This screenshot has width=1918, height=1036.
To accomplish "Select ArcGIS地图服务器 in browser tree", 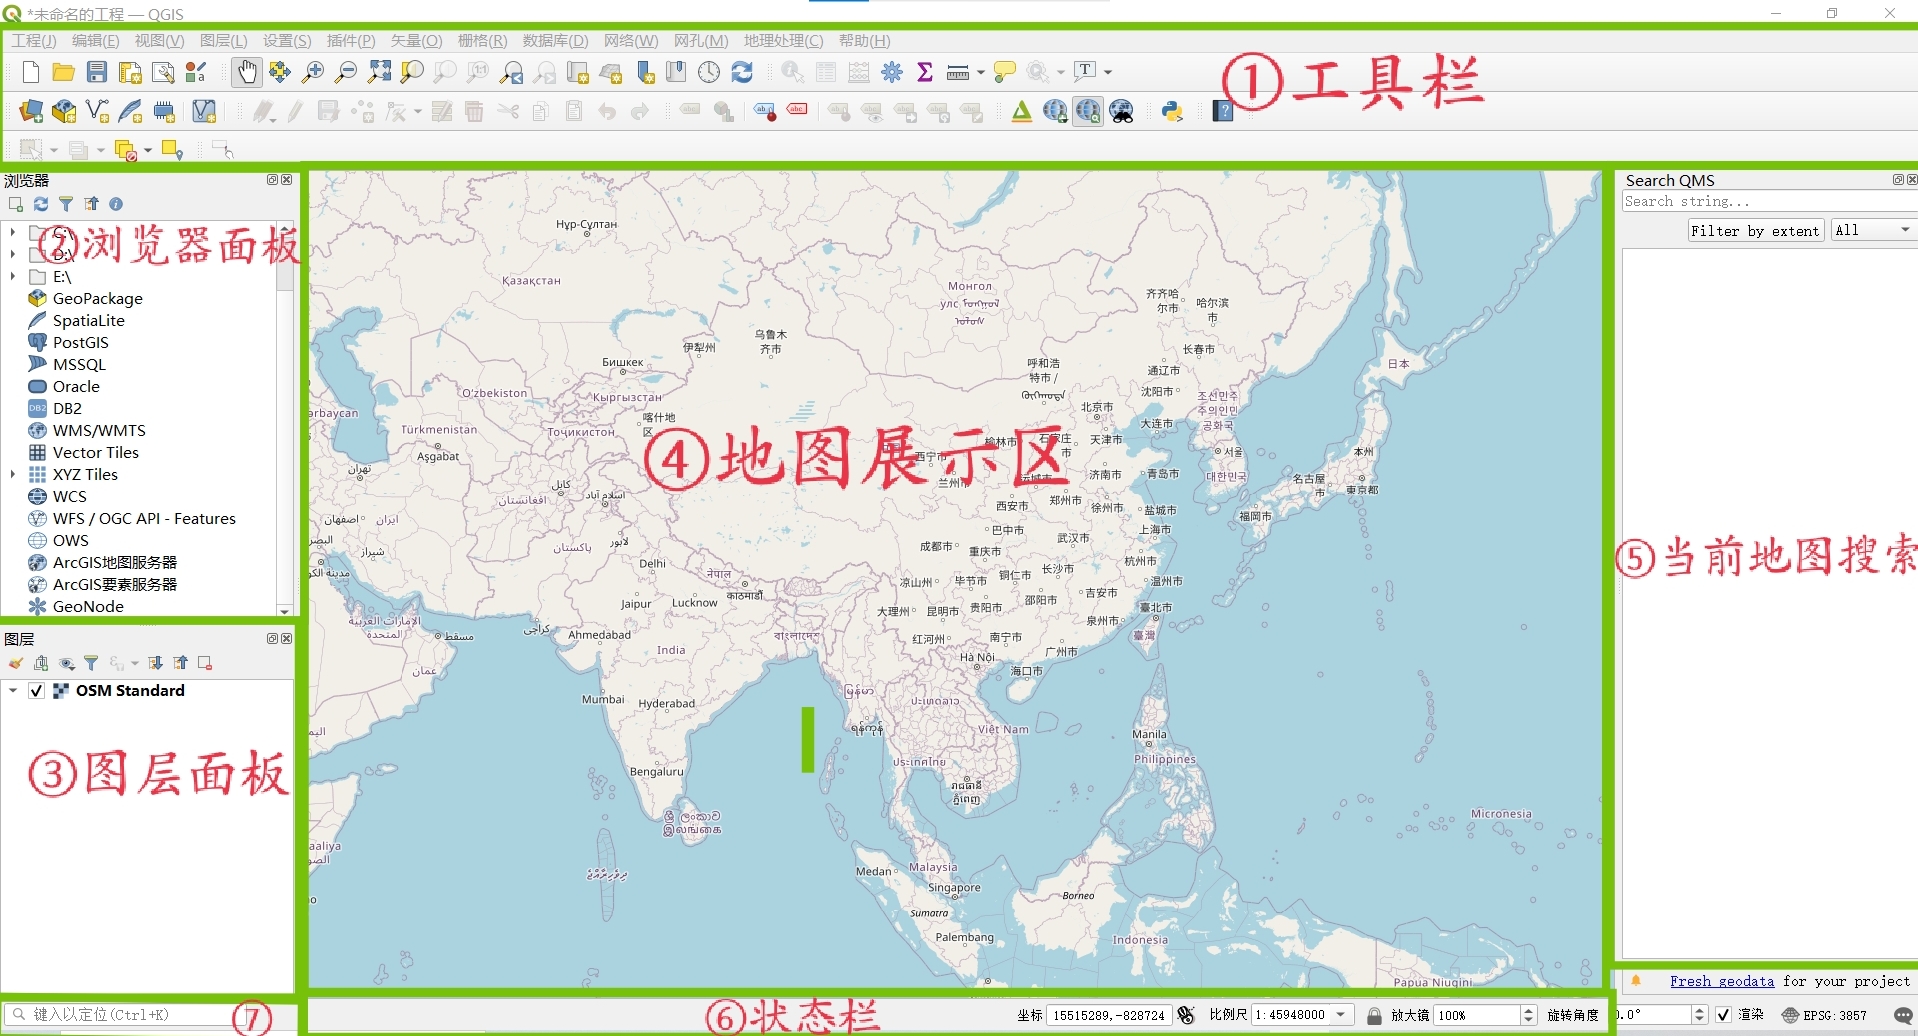I will click(115, 562).
